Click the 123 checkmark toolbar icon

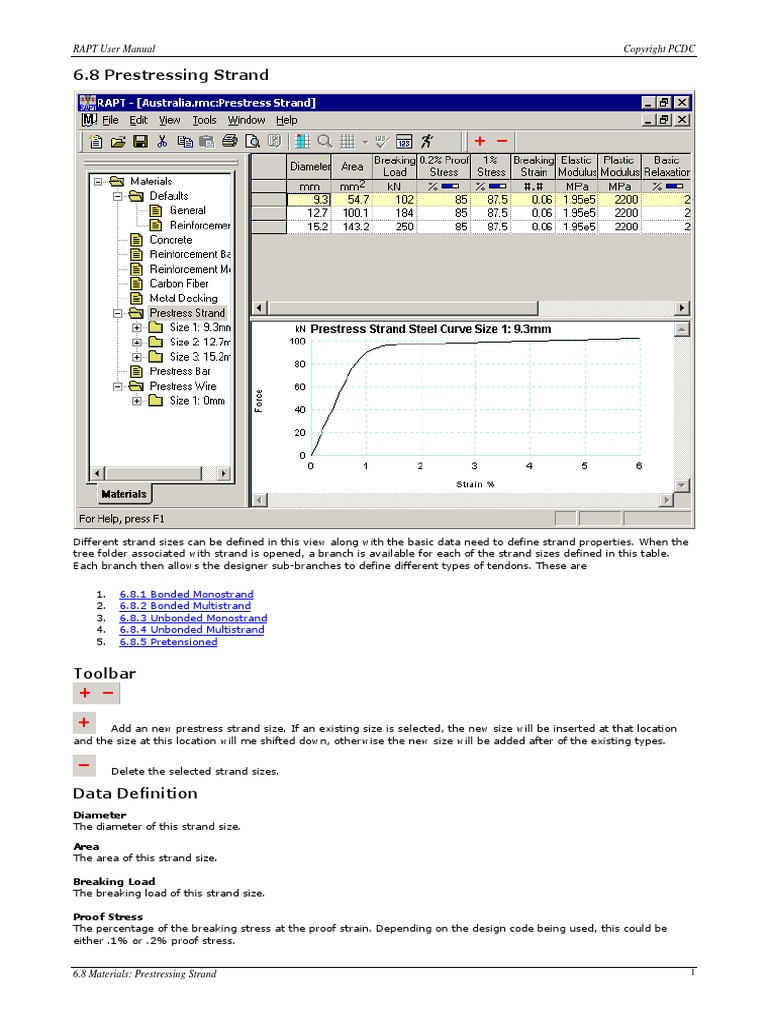click(x=382, y=141)
